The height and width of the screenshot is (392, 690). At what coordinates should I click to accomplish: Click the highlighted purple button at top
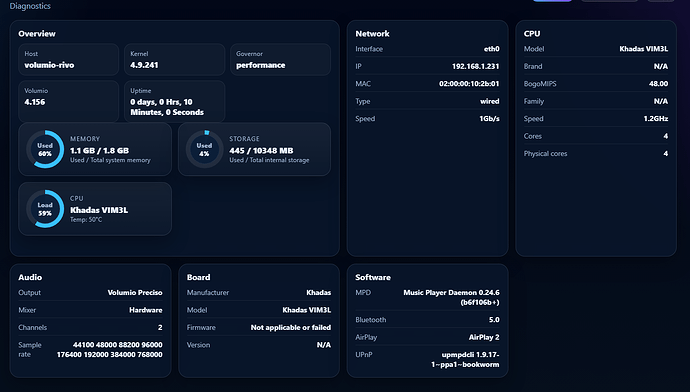[x=552, y=1]
